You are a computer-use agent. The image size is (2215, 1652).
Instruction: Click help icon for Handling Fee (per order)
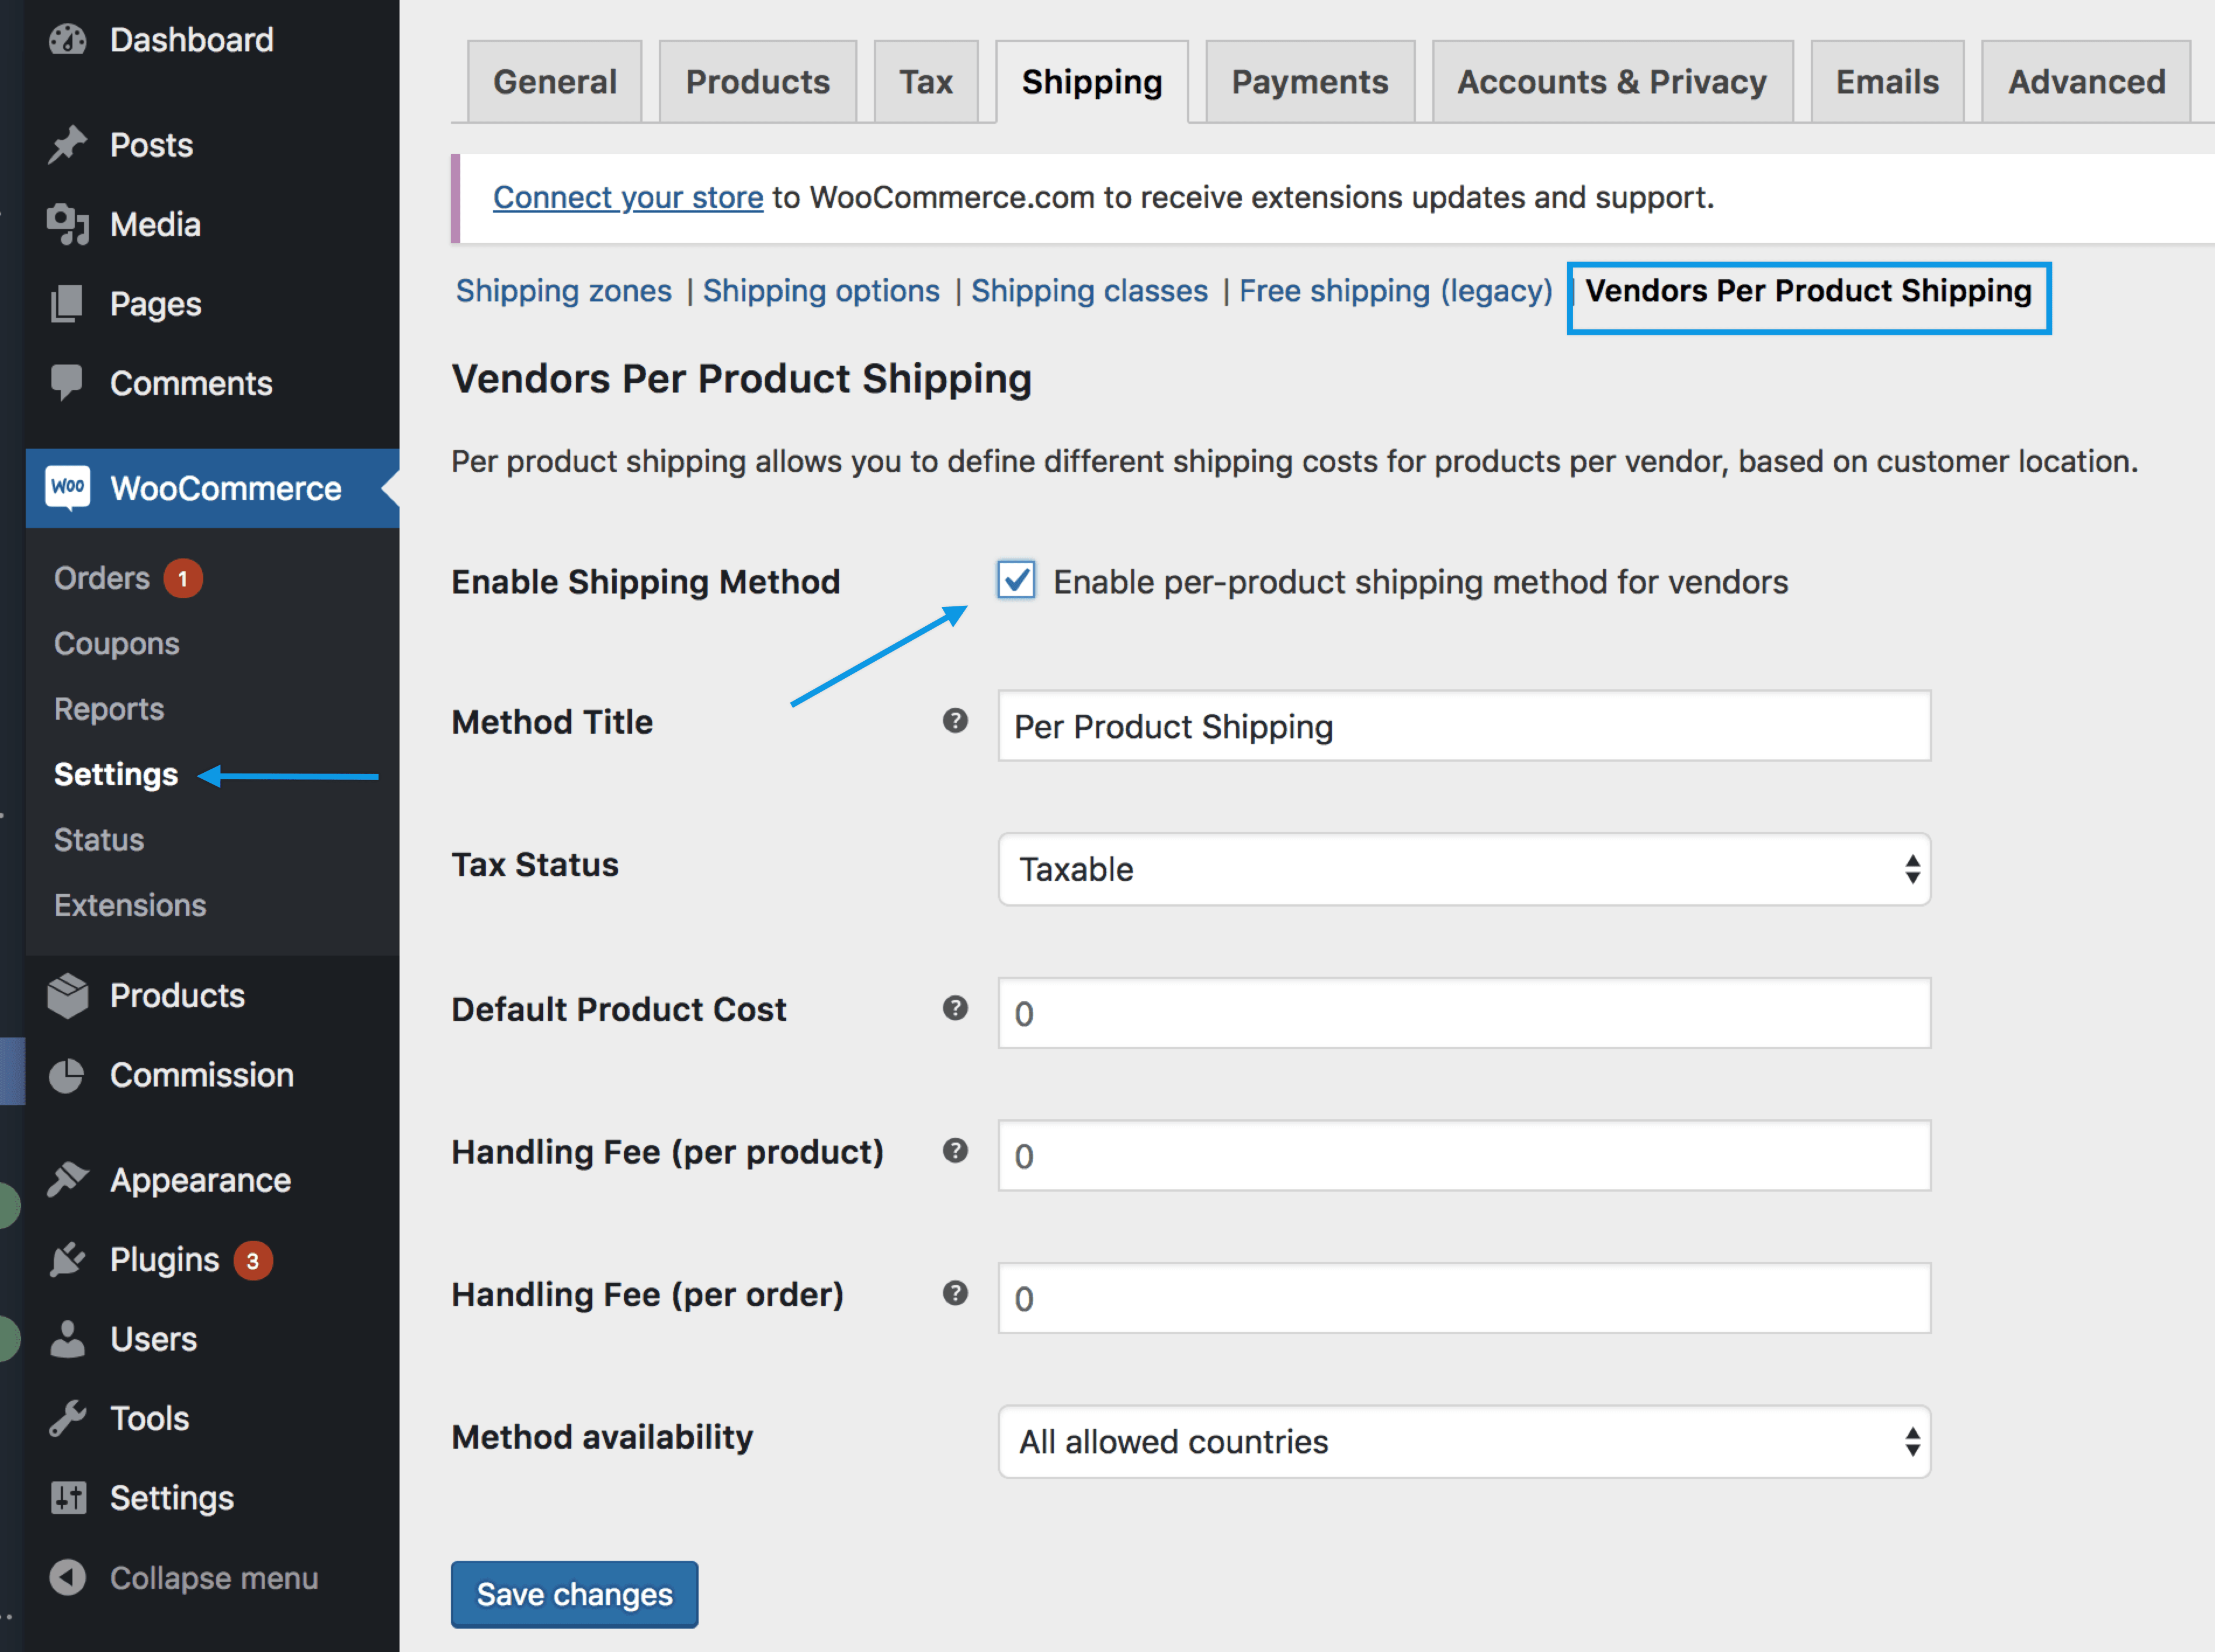[x=955, y=1294]
